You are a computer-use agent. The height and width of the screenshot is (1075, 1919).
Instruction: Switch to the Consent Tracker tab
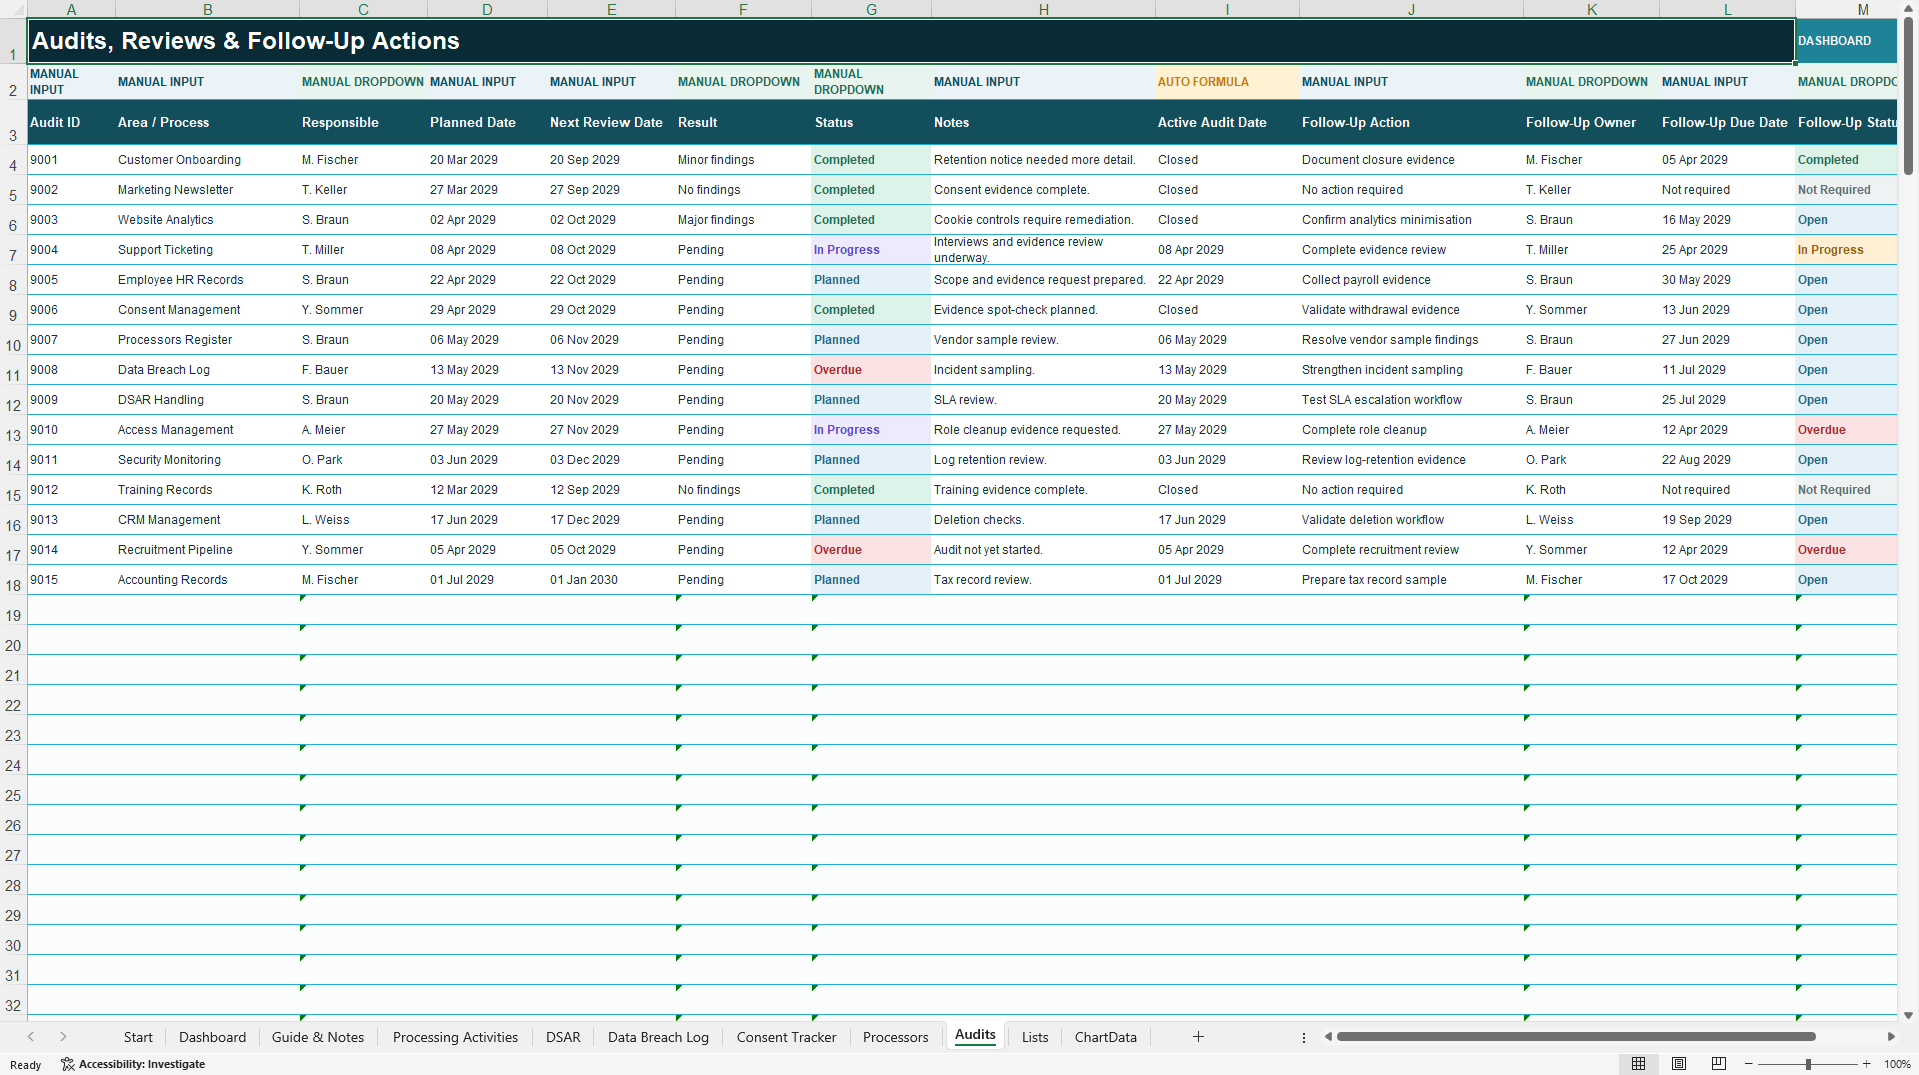point(786,1037)
